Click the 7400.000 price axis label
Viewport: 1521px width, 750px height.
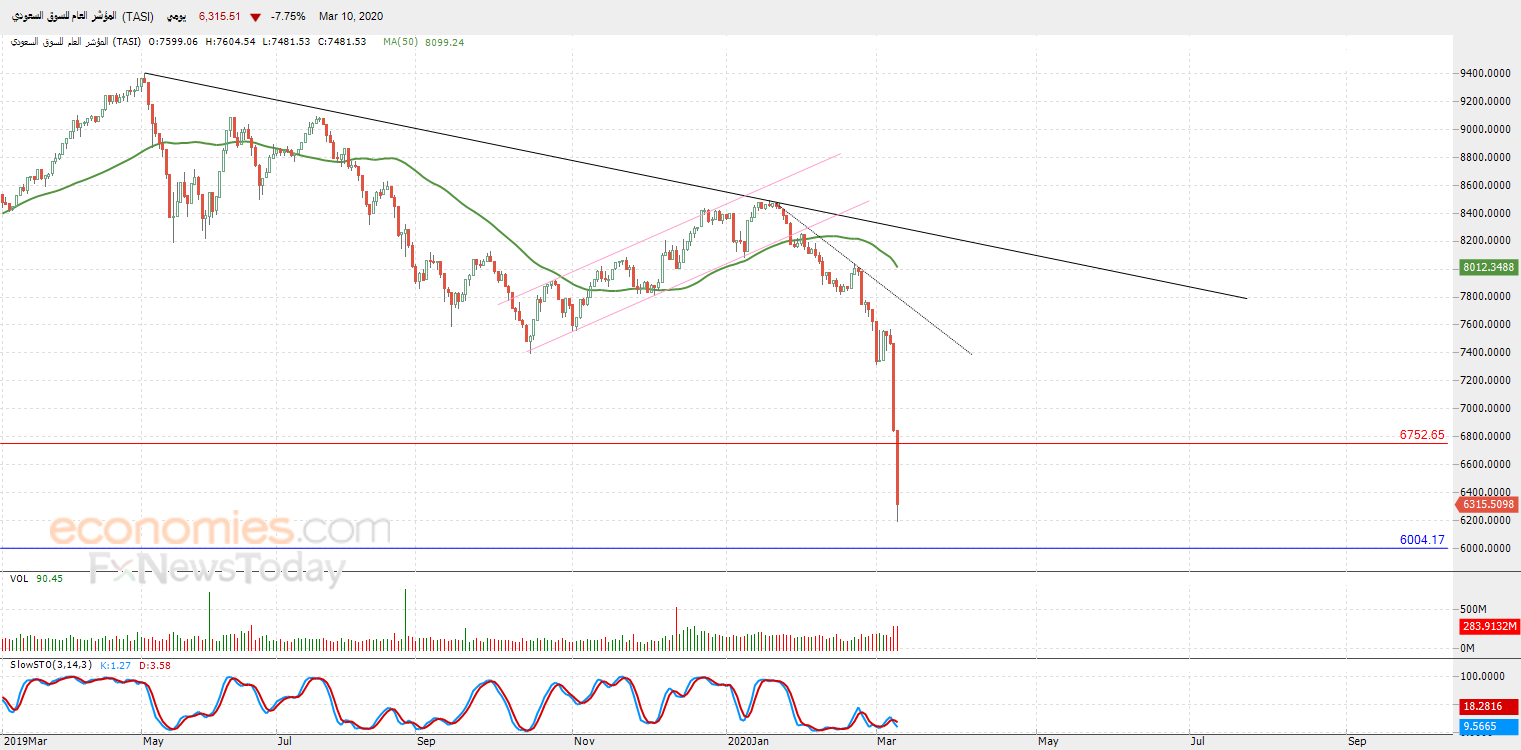pyautogui.click(x=1485, y=353)
